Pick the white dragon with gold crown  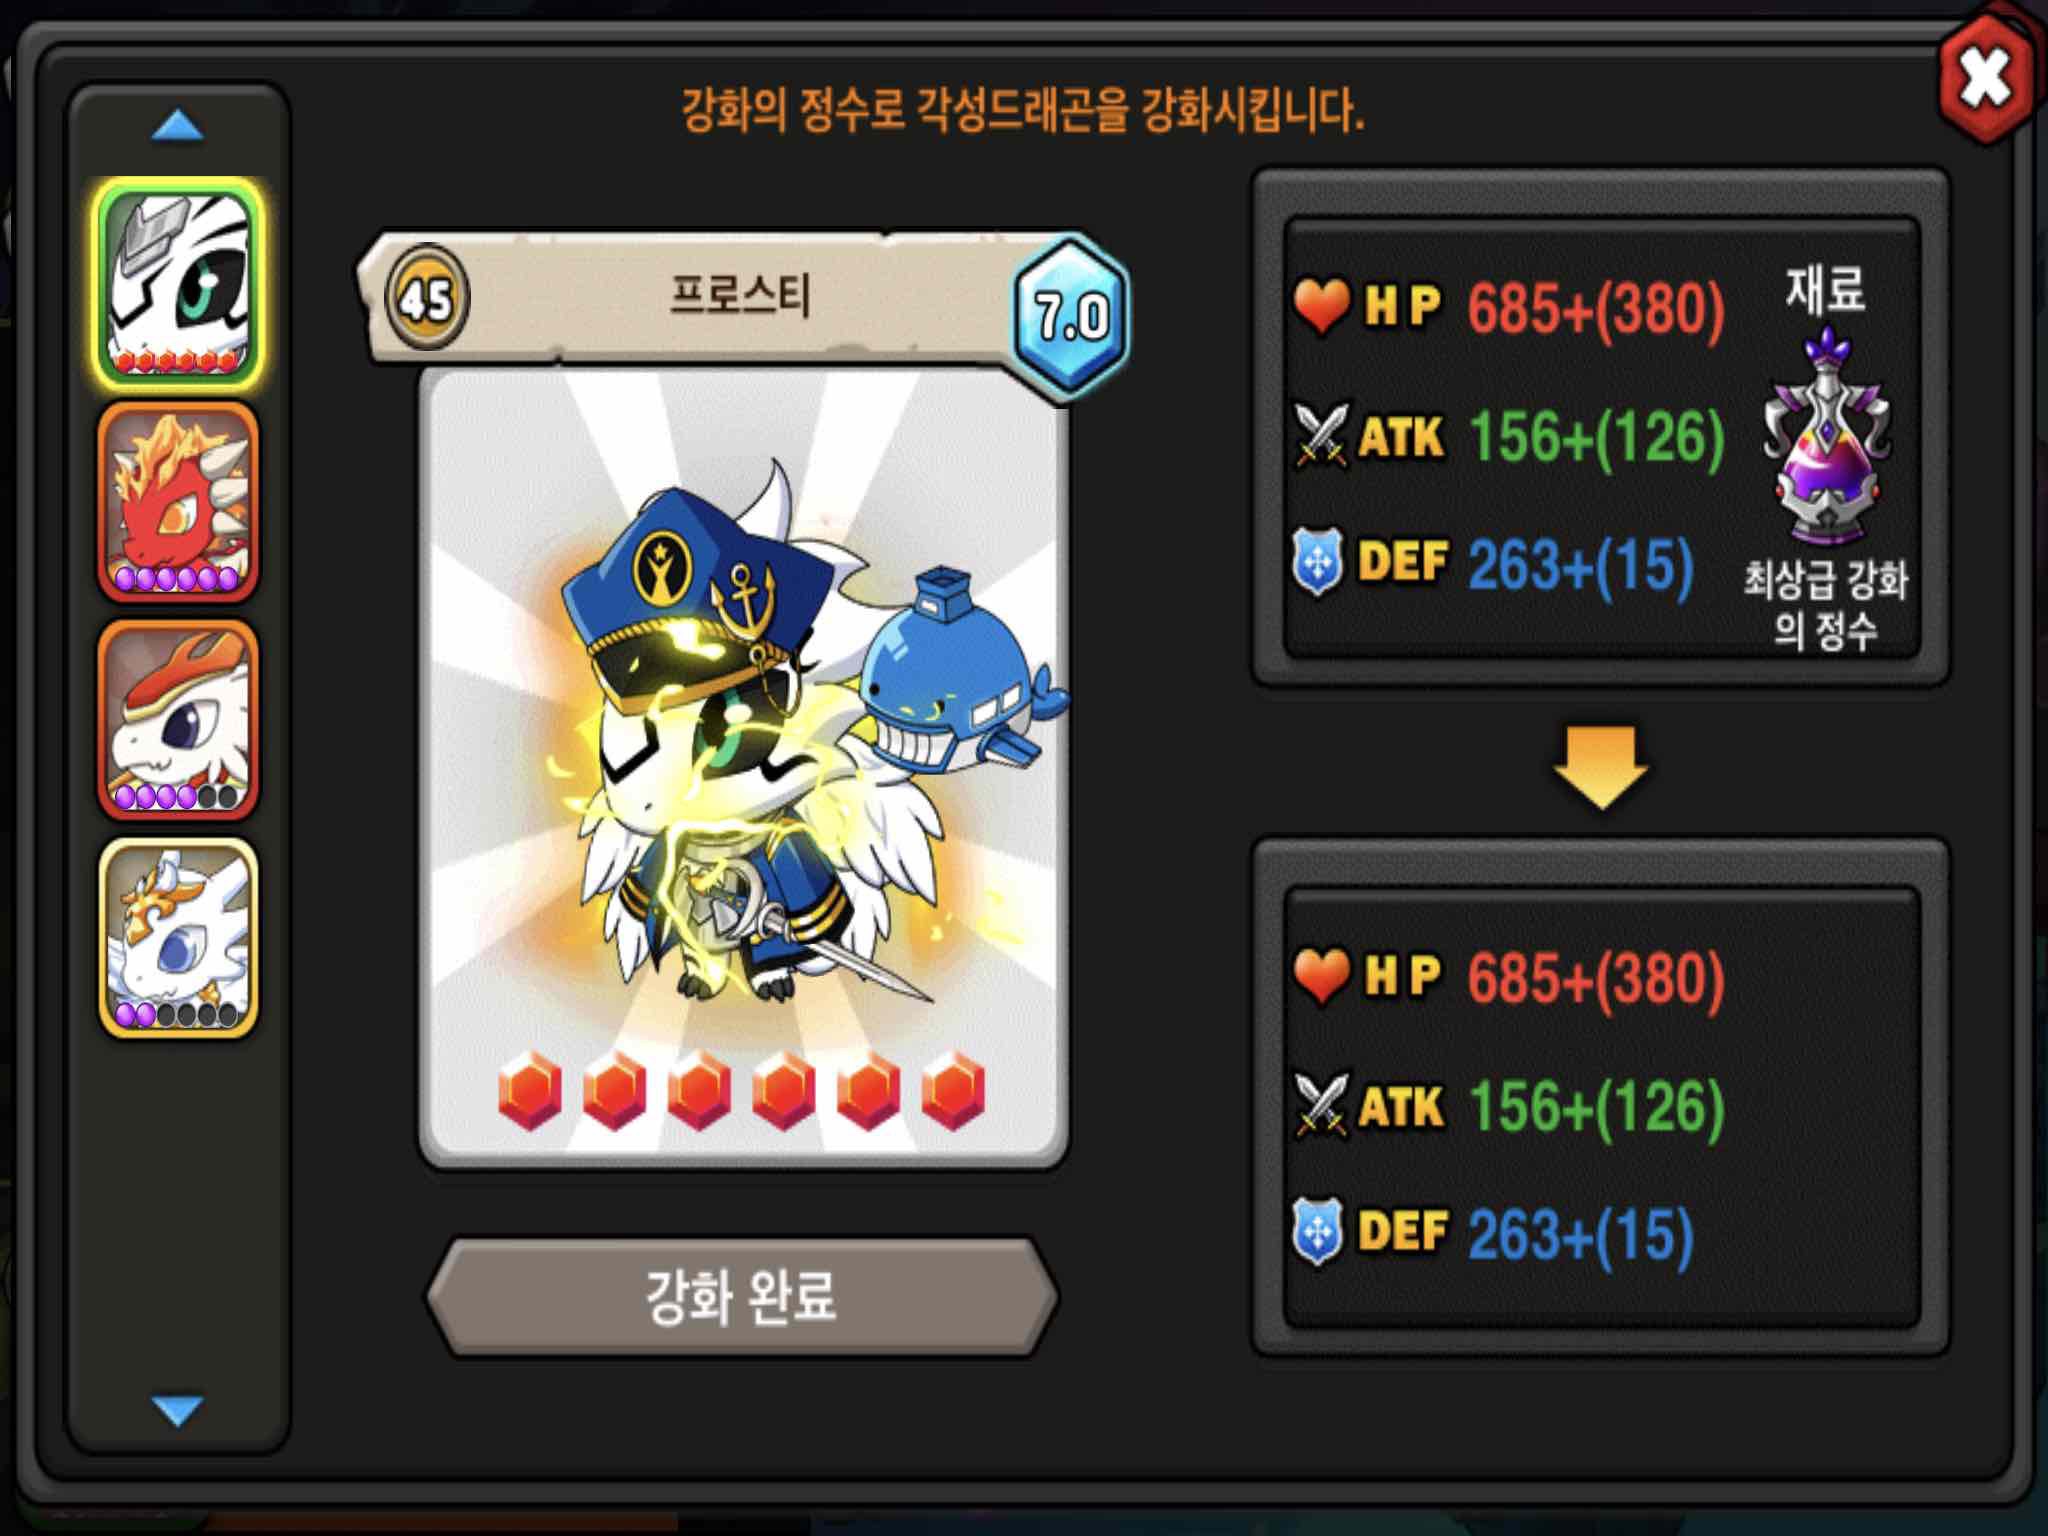coord(179,938)
